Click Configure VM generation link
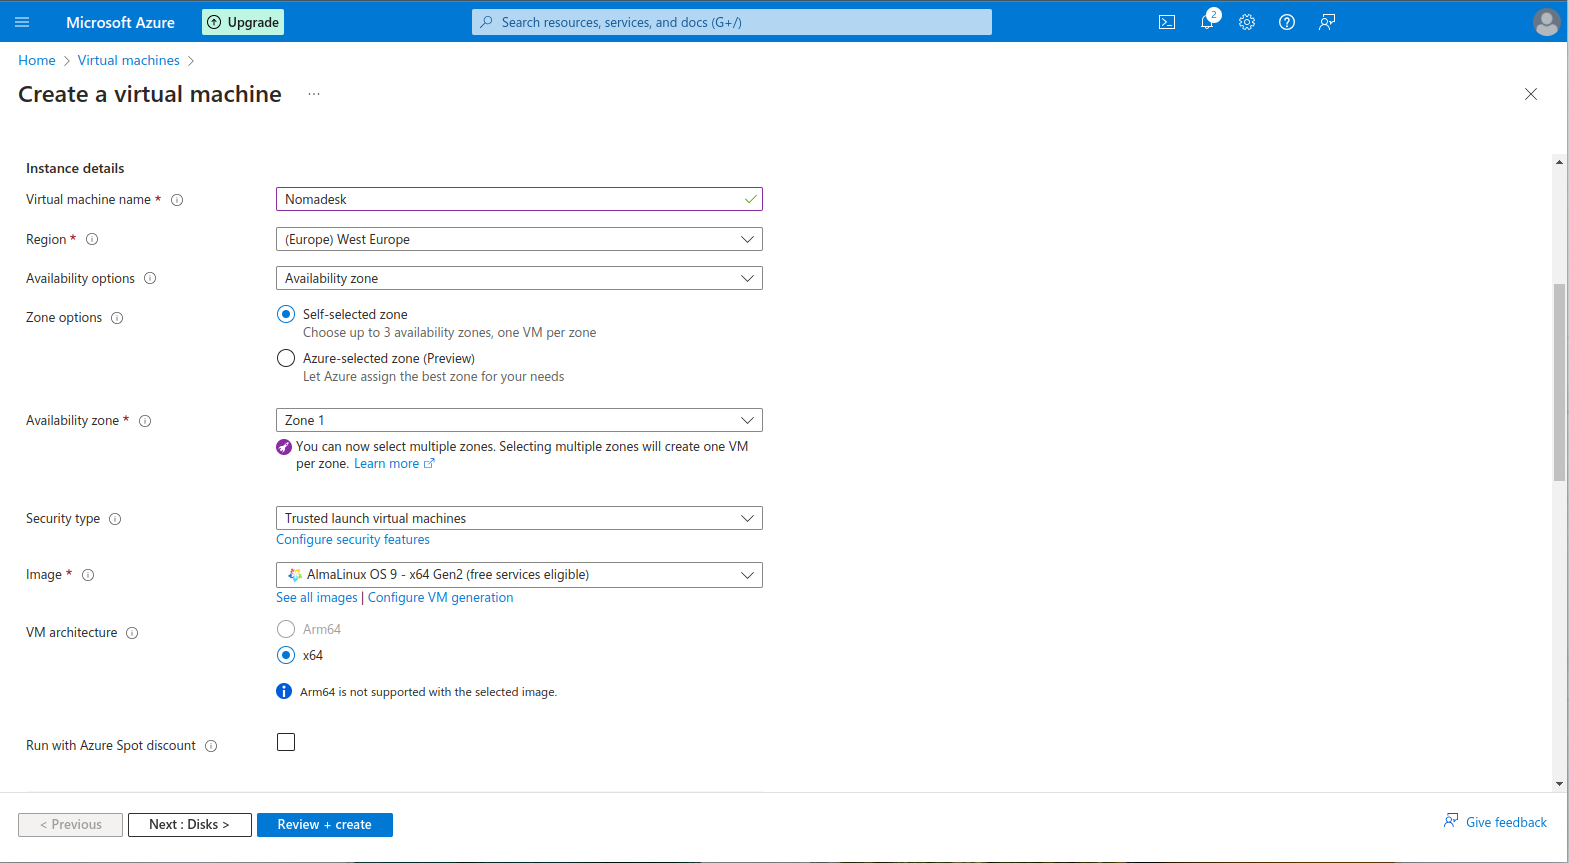This screenshot has height=863, width=1569. click(441, 597)
